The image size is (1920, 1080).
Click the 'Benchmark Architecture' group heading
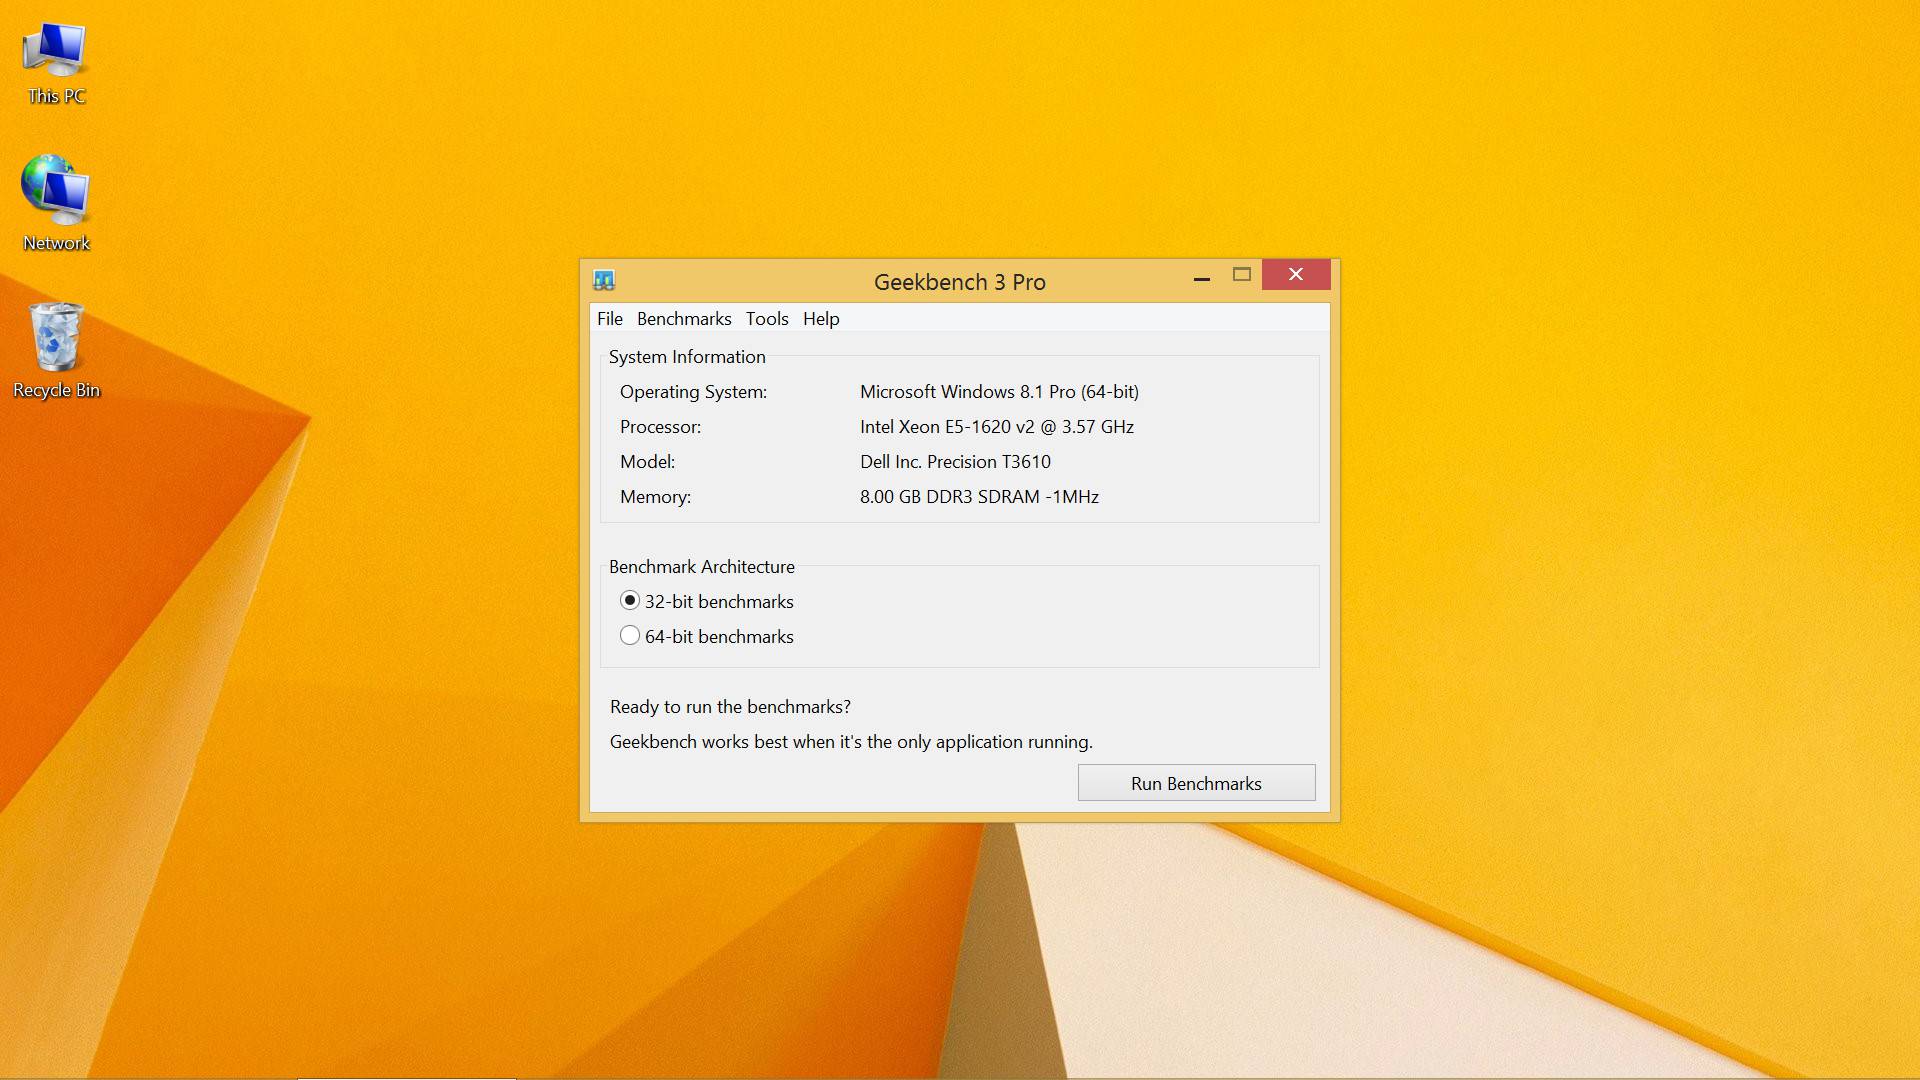pyautogui.click(x=701, y=567)
